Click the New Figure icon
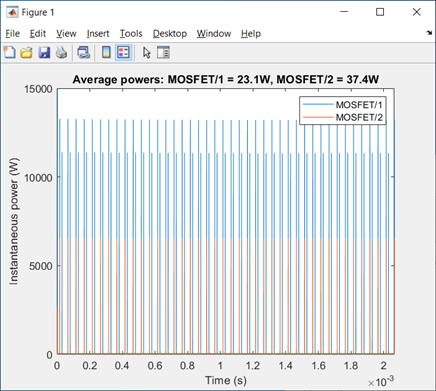436x391 pixels. pyautogui.click(x=9, y=53)
